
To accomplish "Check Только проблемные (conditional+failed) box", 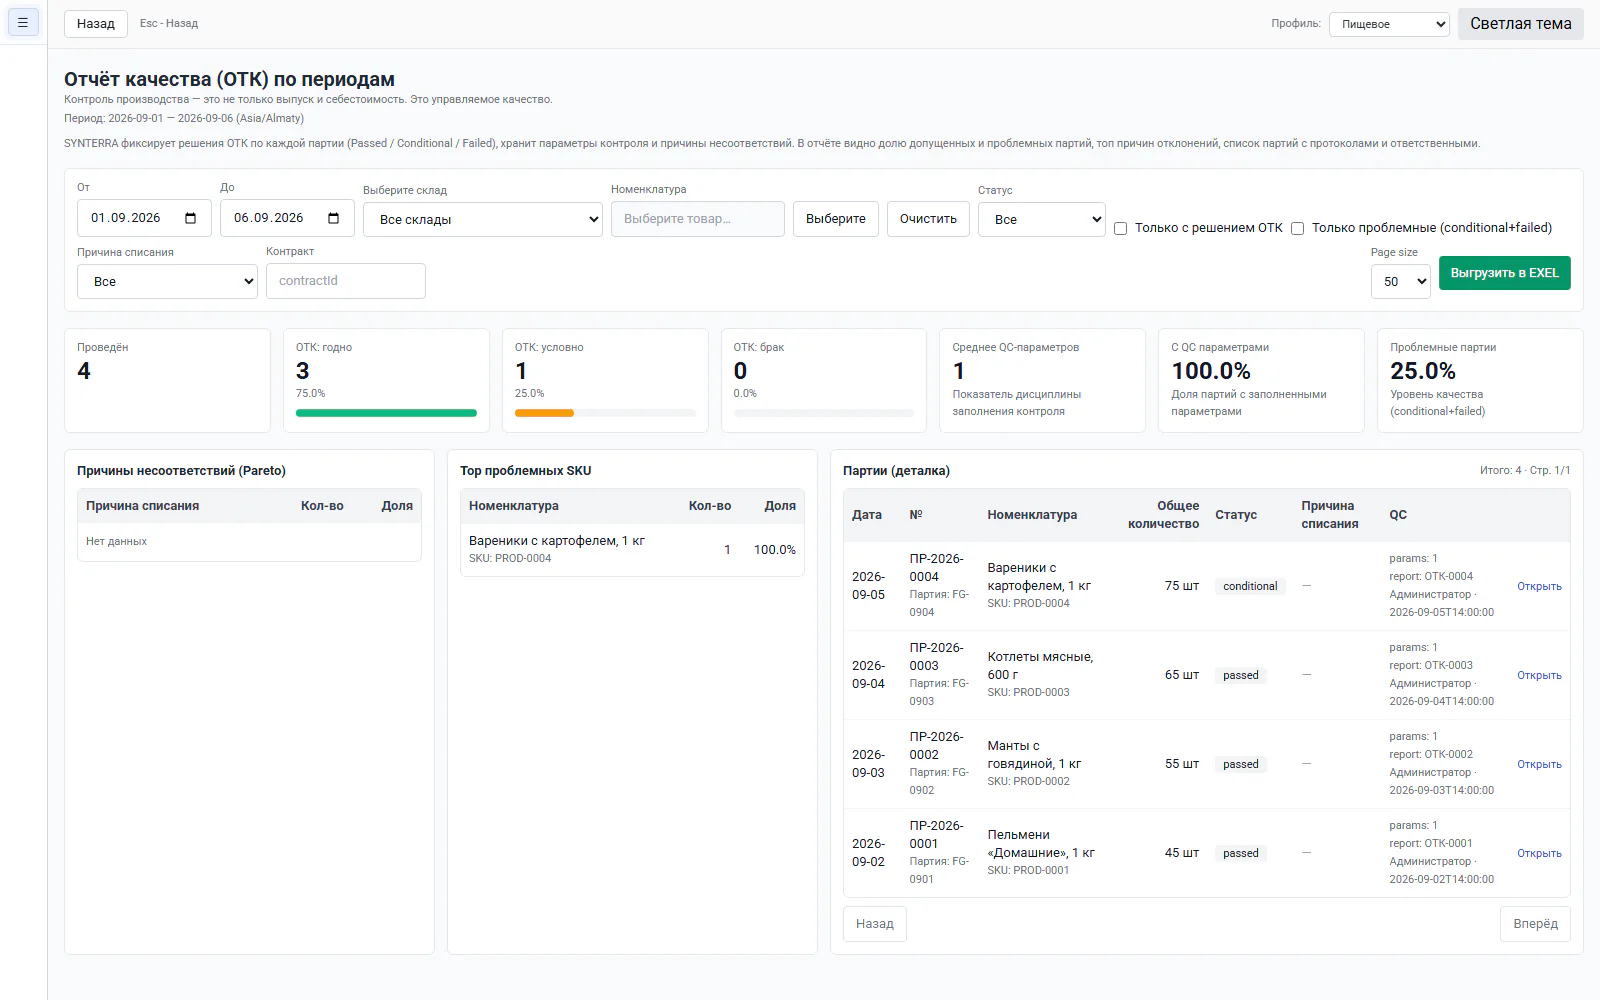I will tap(1298, 228).
